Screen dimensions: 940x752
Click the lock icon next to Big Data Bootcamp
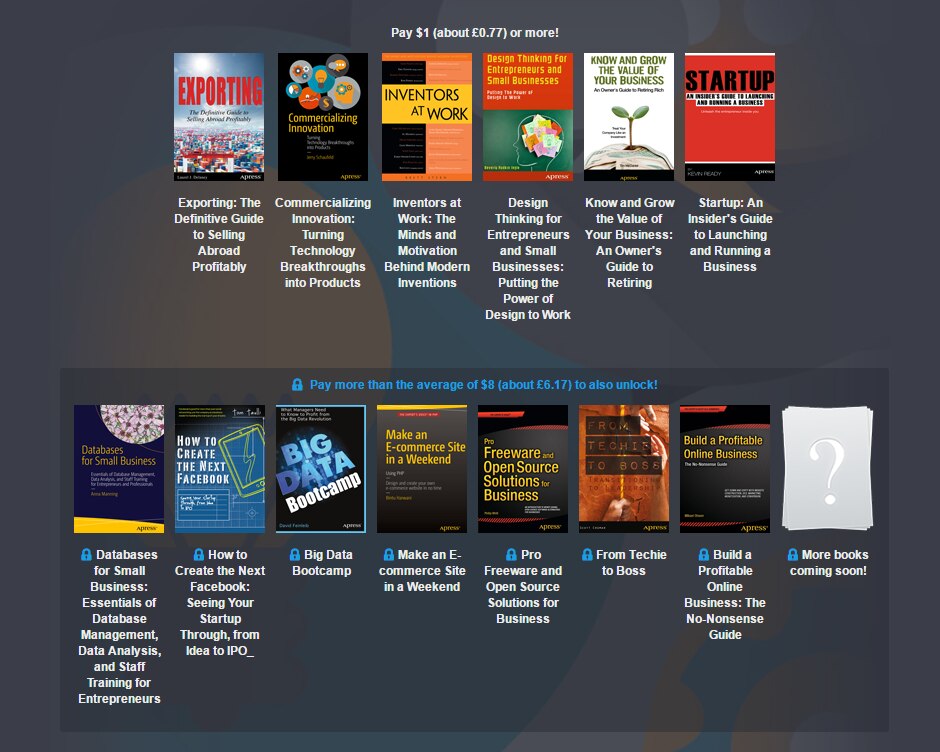point(294,555)
